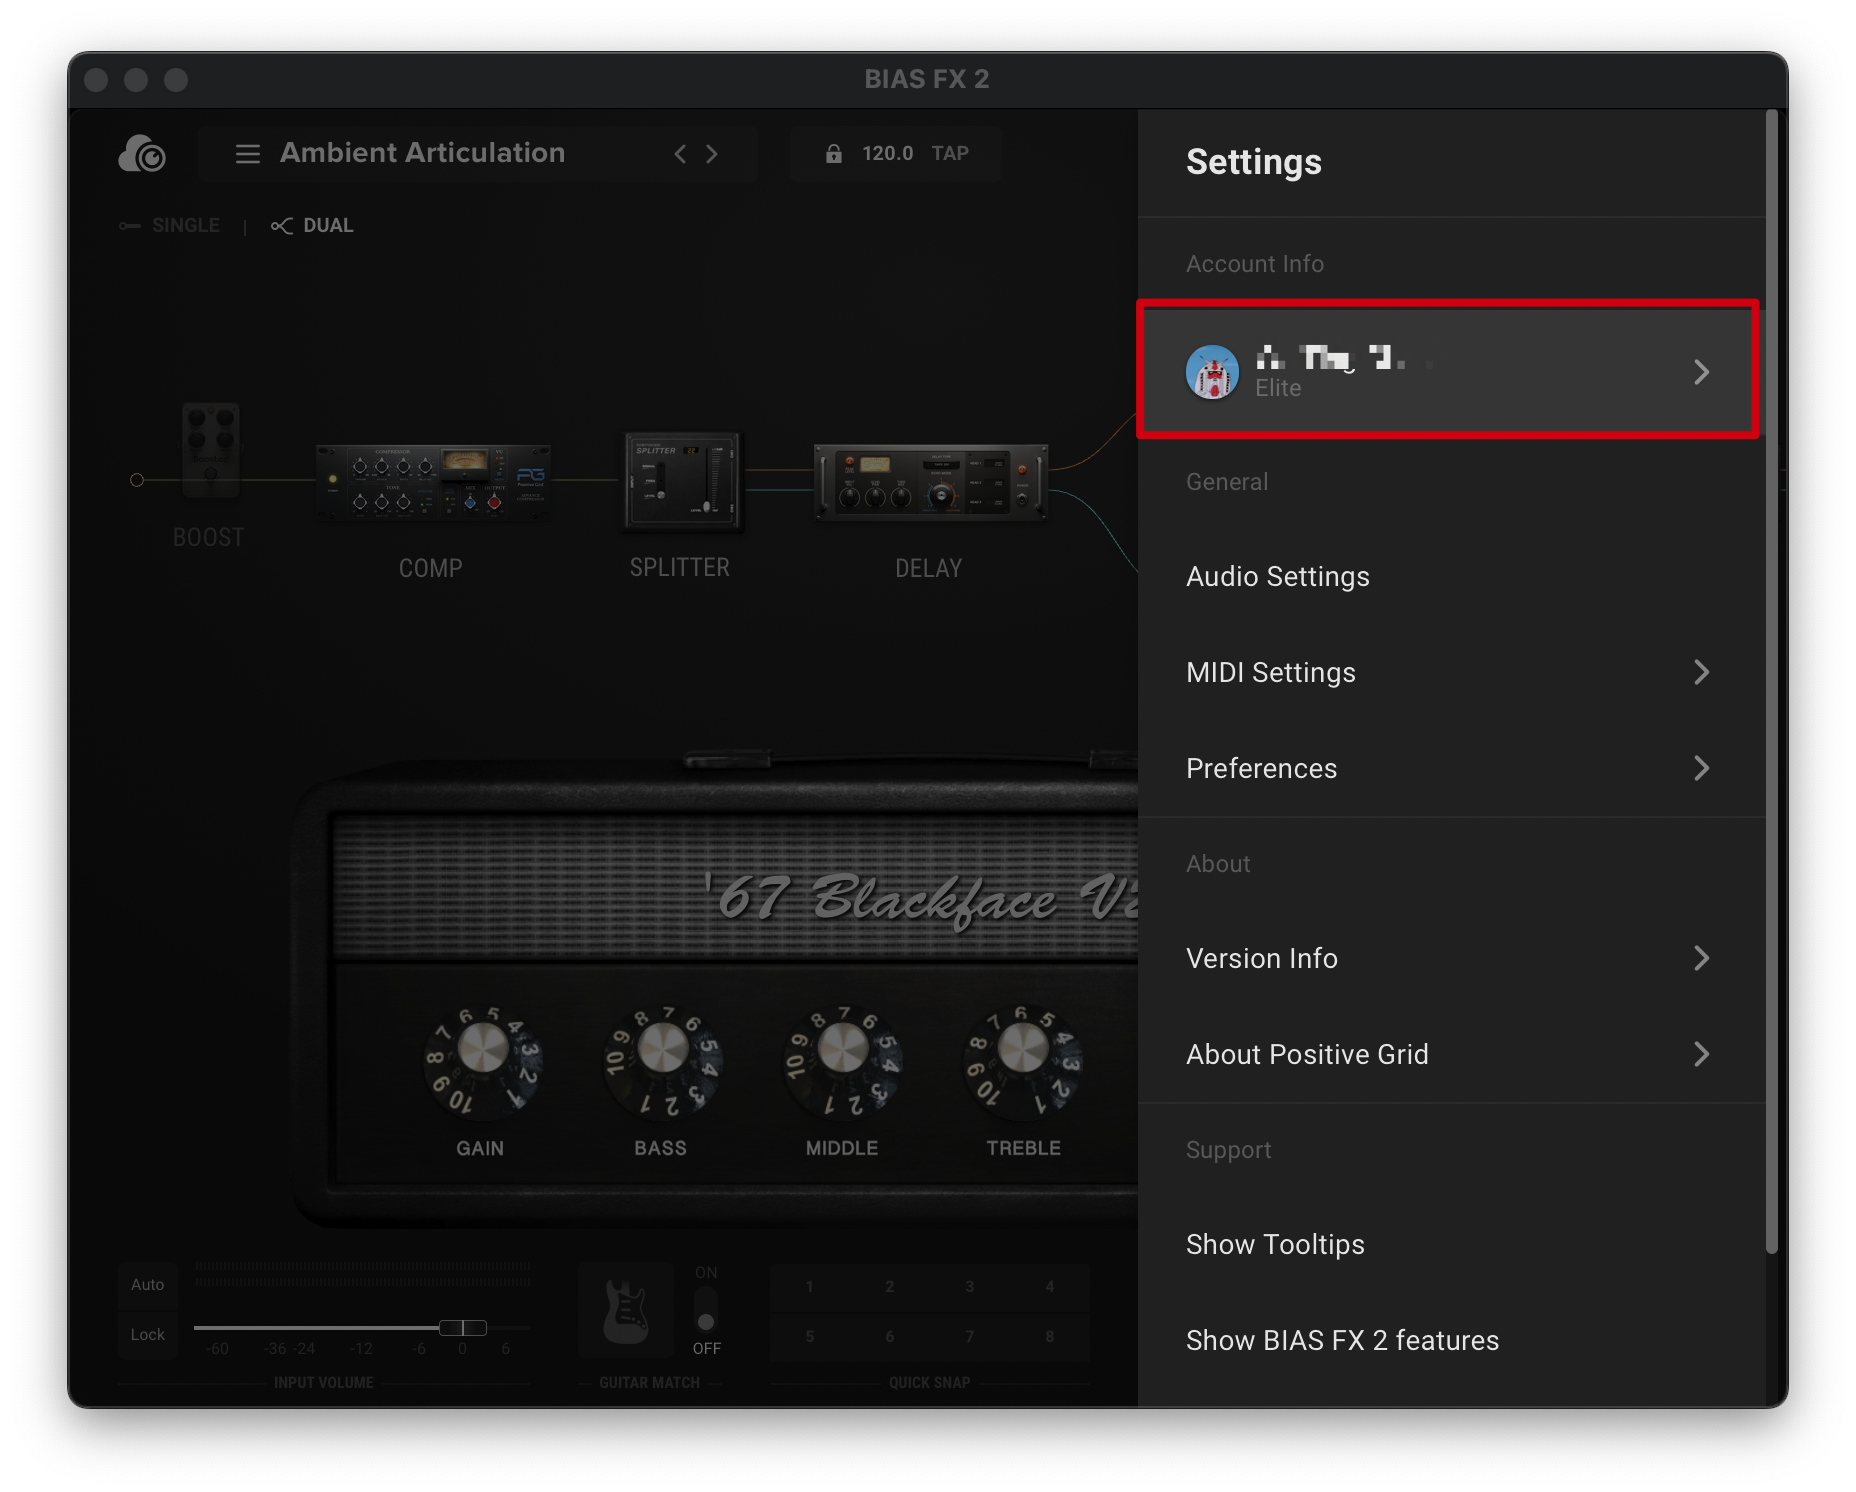Expand Preferences chevron arrow
The image size is (1856, 1492).
[x=1701, y=768]
